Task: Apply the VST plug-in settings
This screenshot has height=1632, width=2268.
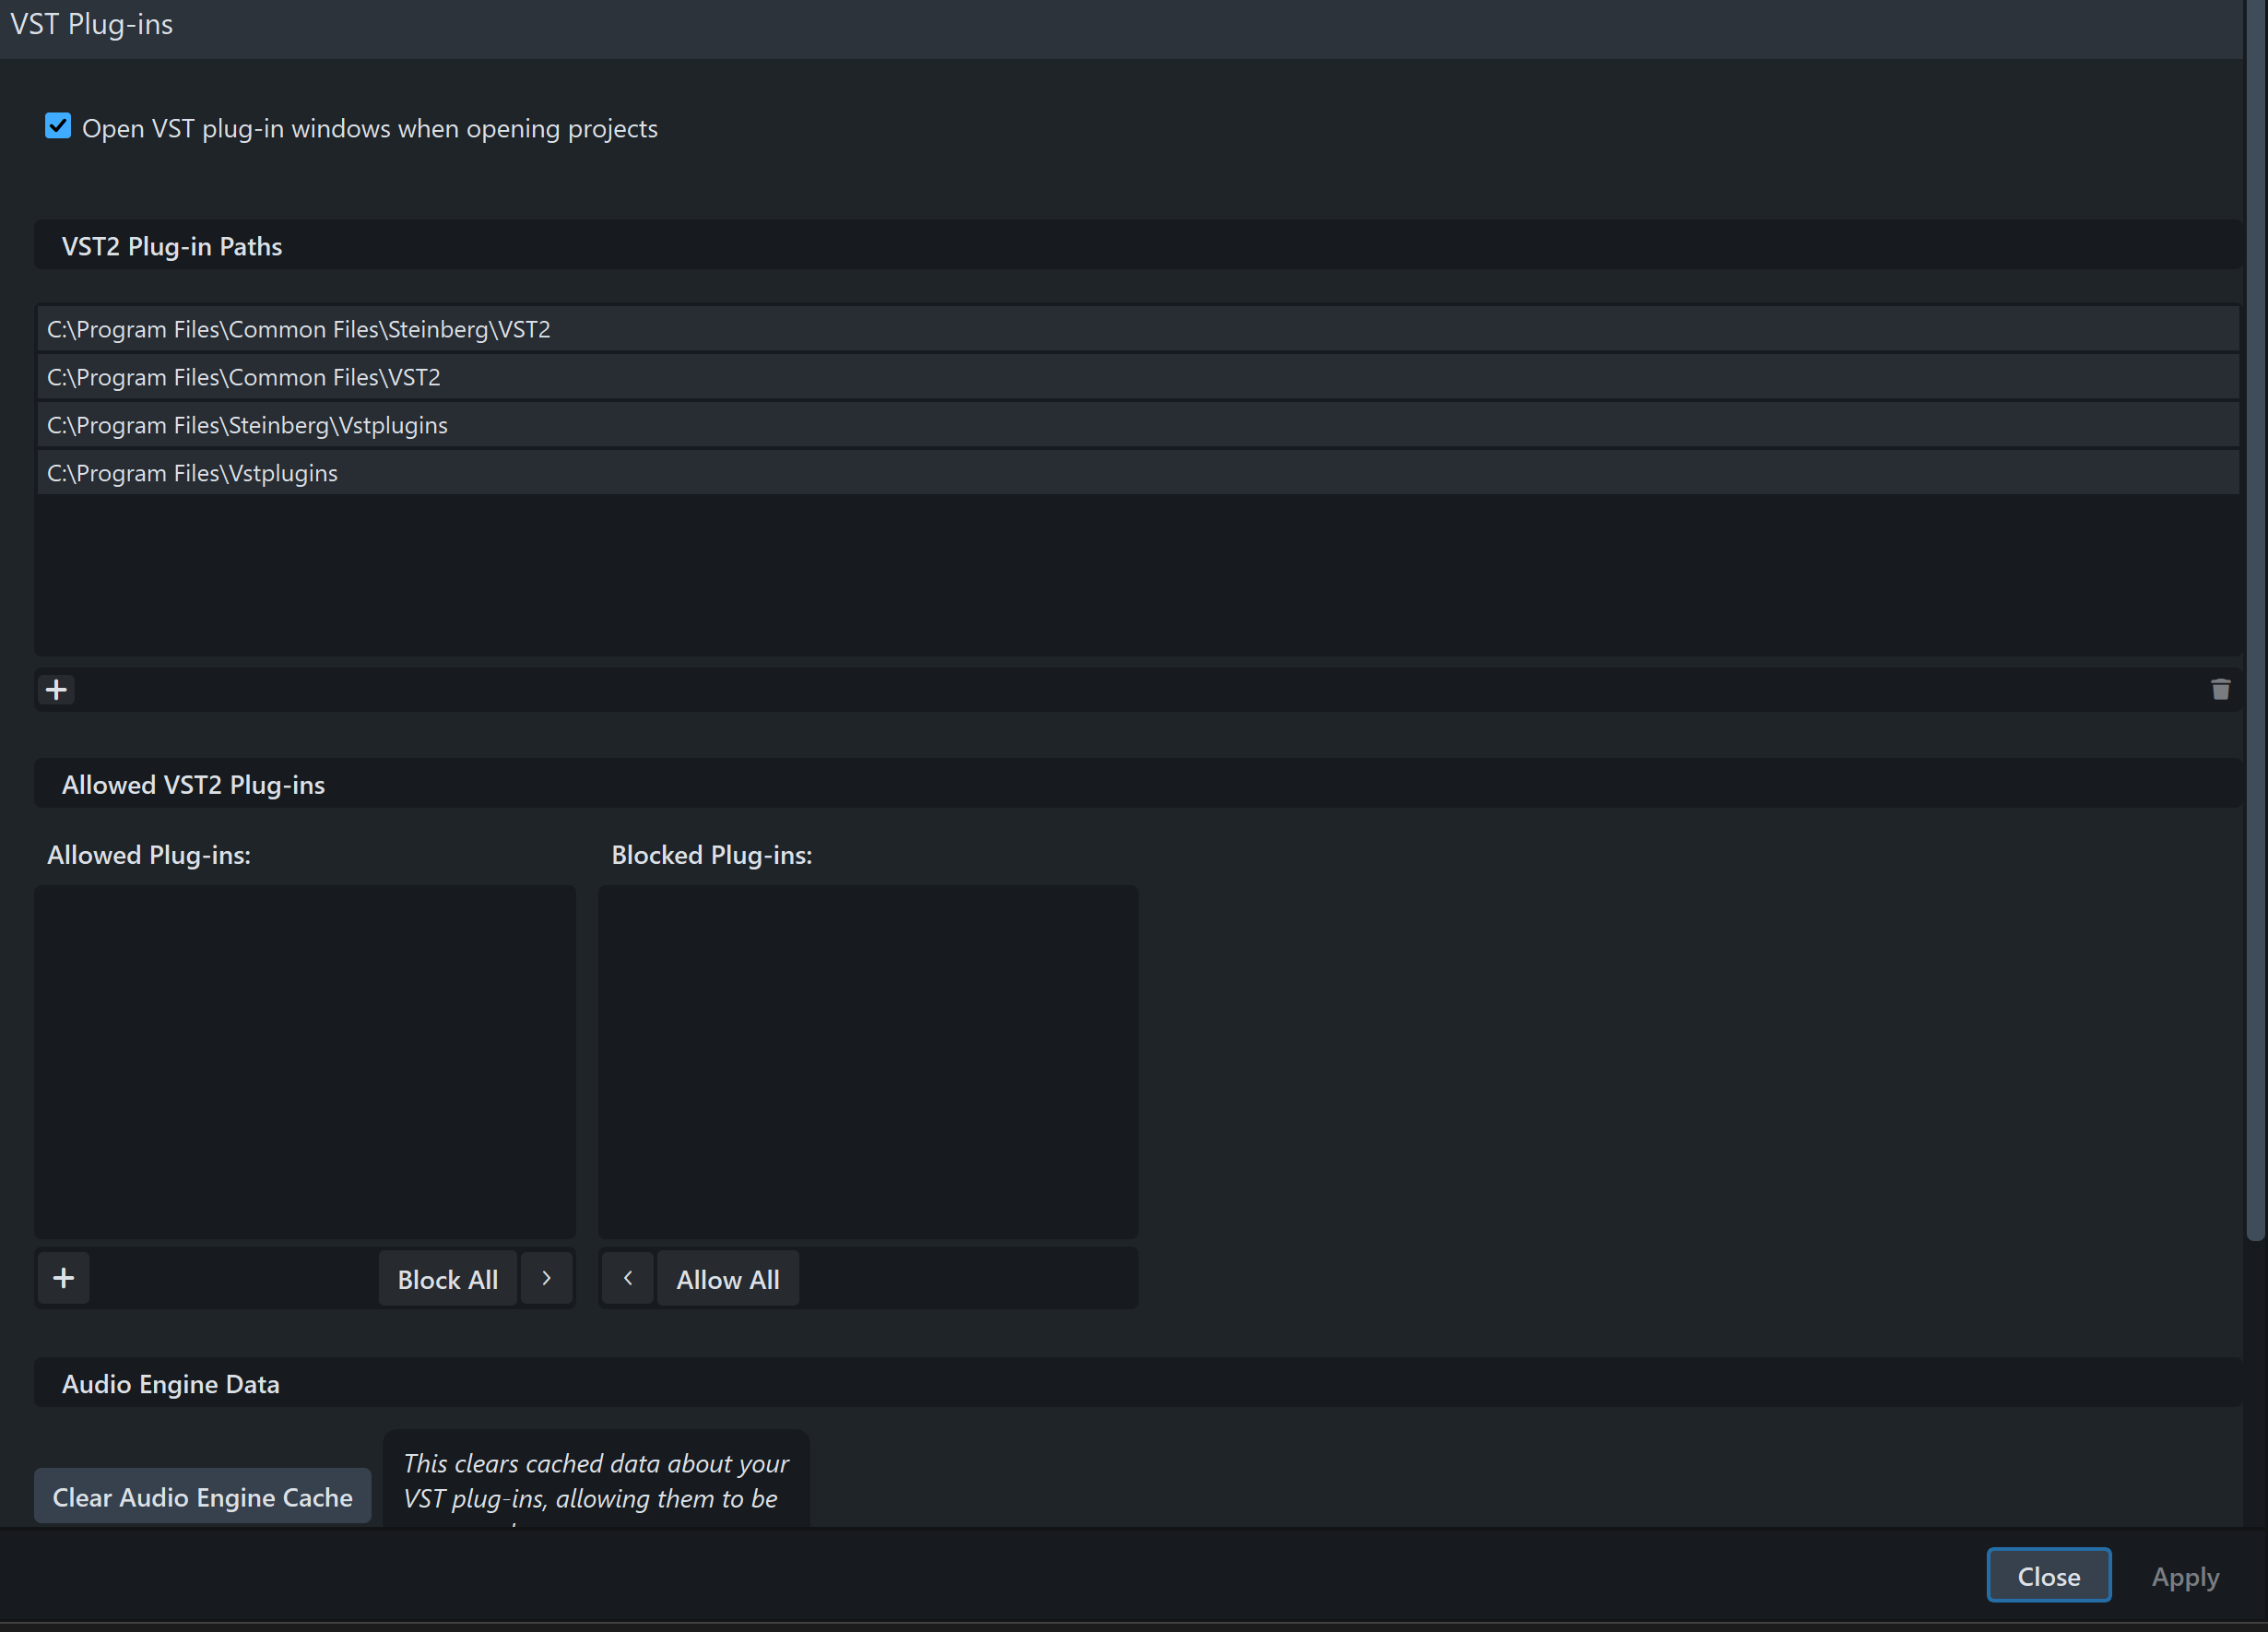Action: [2184, 1577]
